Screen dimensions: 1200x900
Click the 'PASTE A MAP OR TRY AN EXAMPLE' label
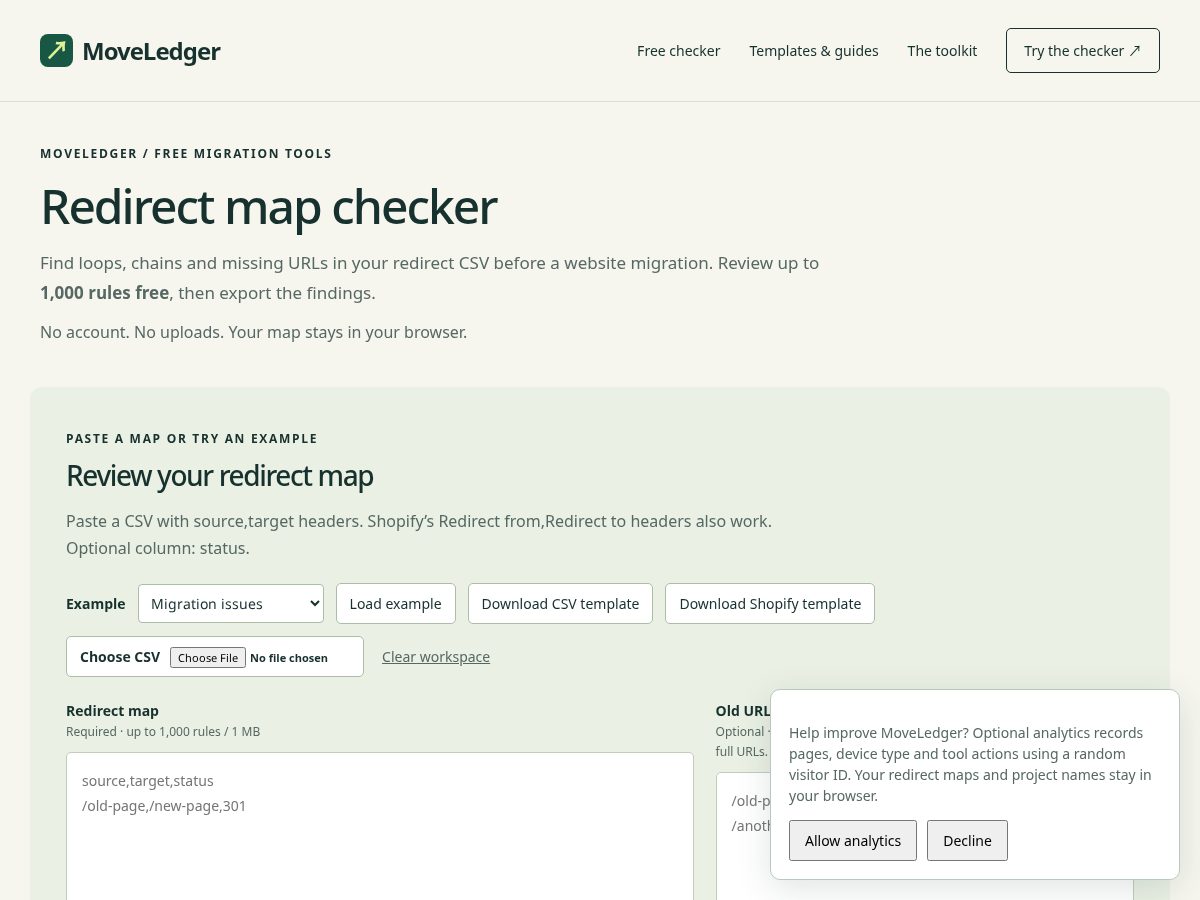pyautogui.click(x=192, y=439)
